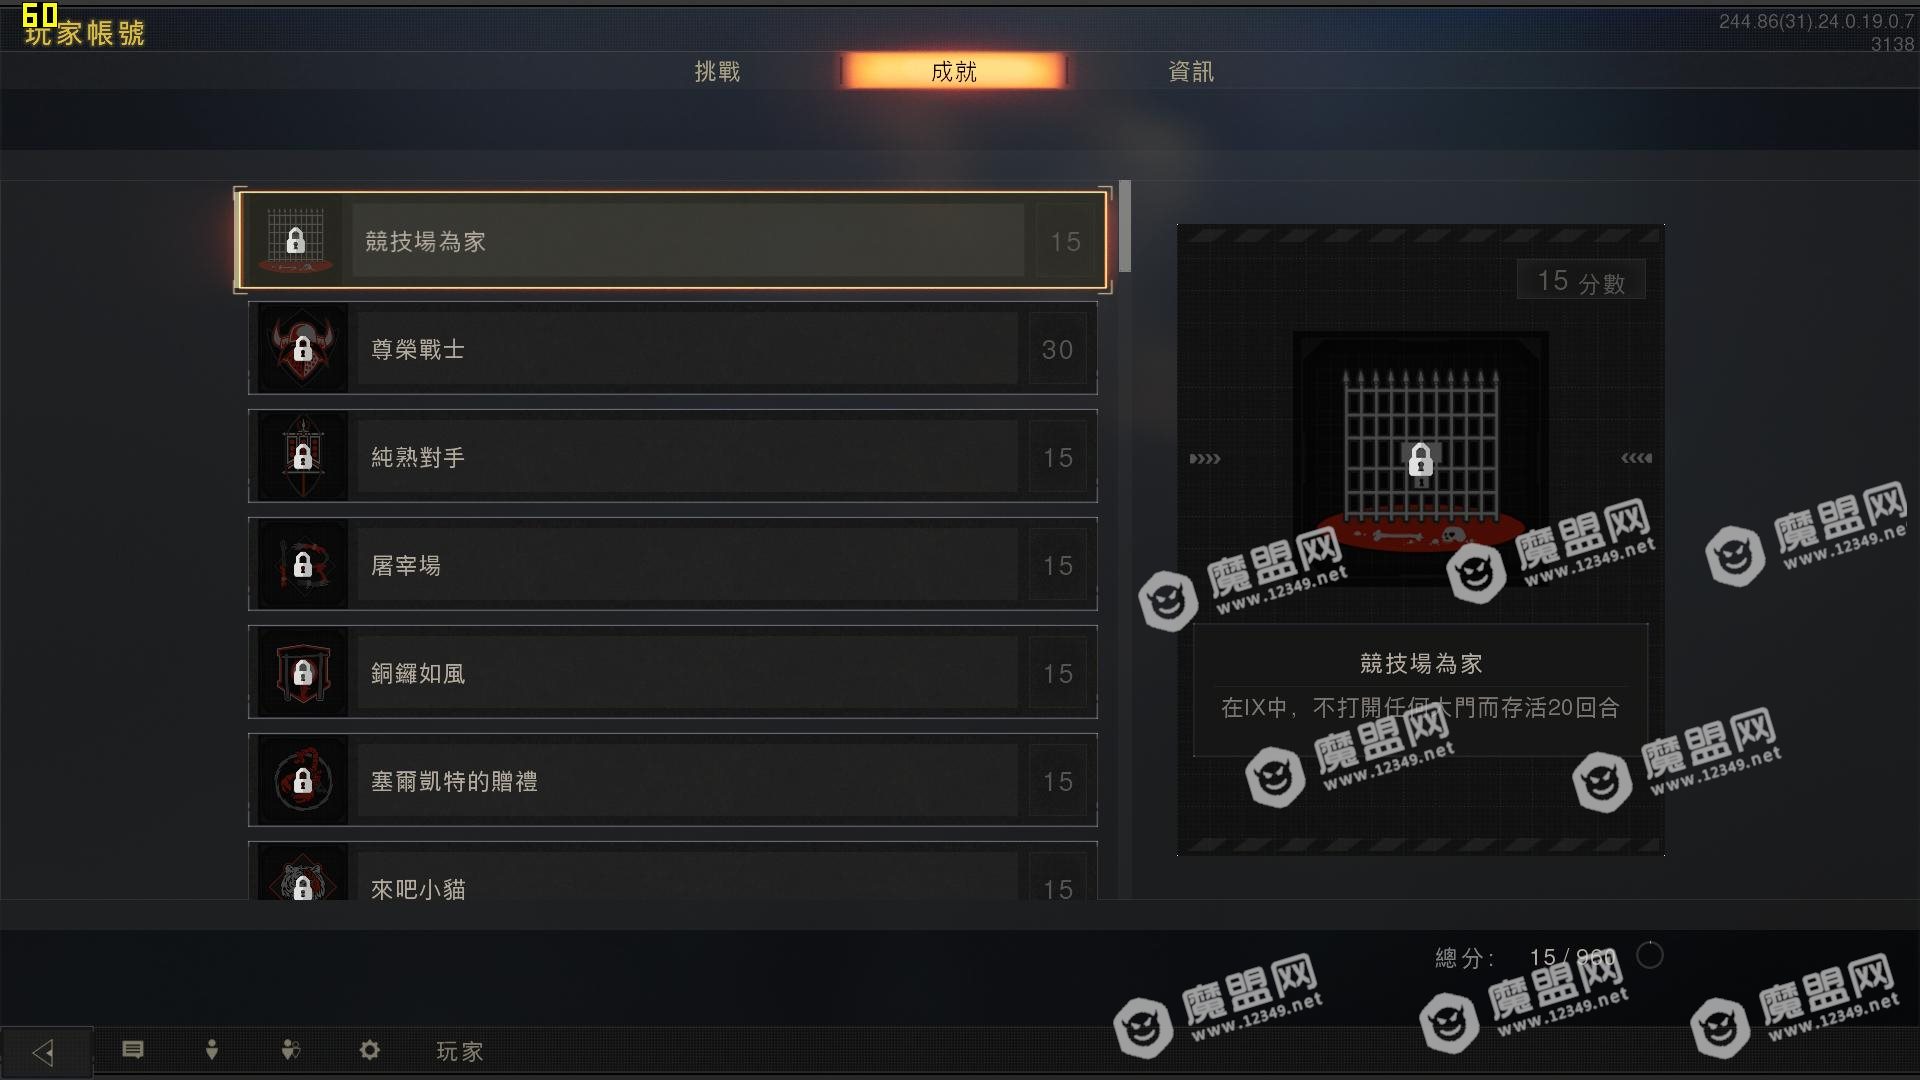This screenshot has width=1920, height=1080.
Task: Open the settings gear icon
Action: [x=370, y=1050]
